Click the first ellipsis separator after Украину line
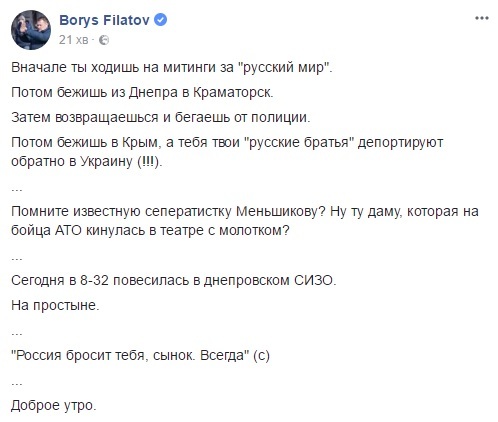This screenshot has height=422, width=498. [x=17, y=189]
